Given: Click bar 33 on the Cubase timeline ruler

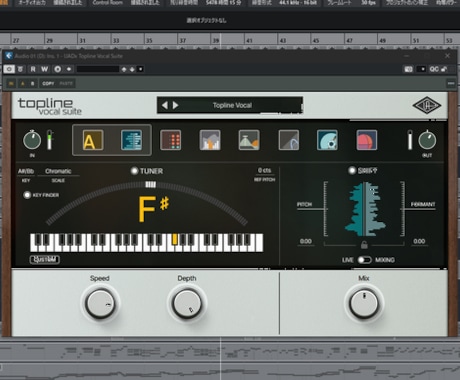Looking at the screenshot, I should click(x=116, y=40).
